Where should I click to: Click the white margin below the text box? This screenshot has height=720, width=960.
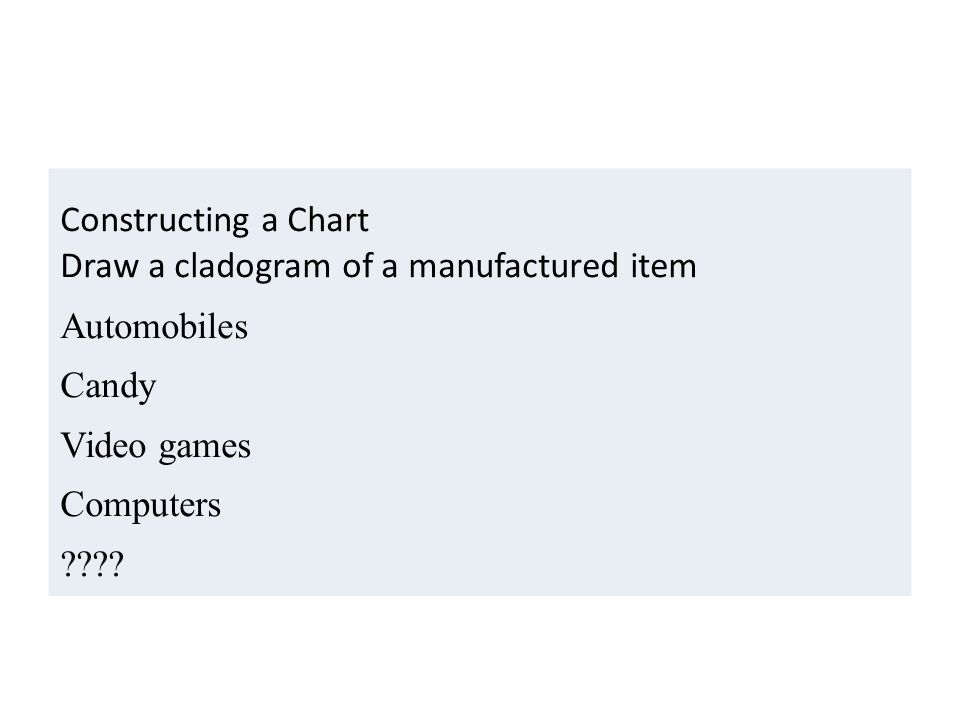click(x=480, y=658)
